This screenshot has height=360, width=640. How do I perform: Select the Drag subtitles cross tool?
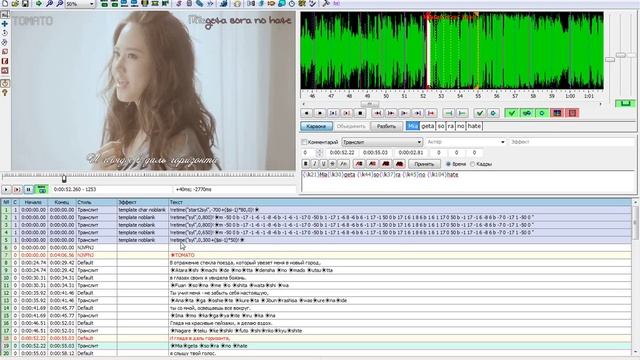[4, 24]
